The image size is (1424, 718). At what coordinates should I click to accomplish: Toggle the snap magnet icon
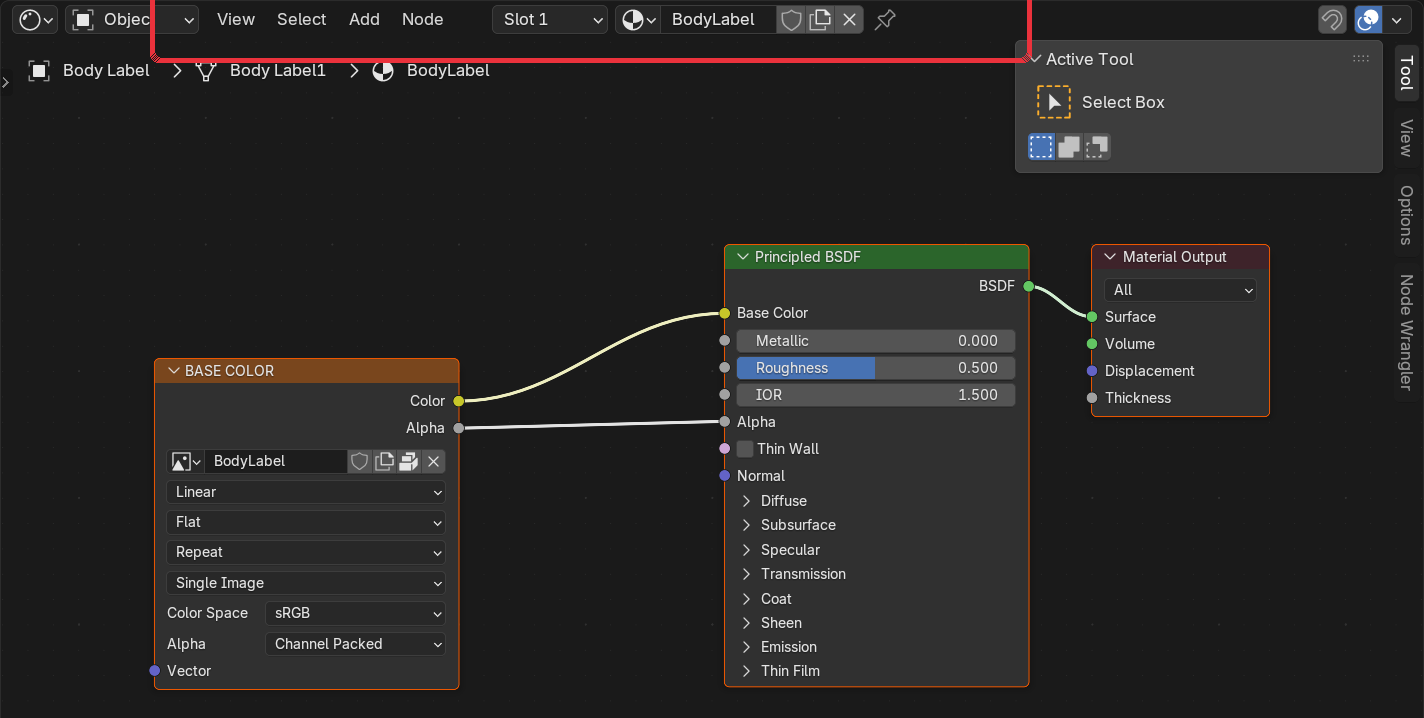[1332, 19]
